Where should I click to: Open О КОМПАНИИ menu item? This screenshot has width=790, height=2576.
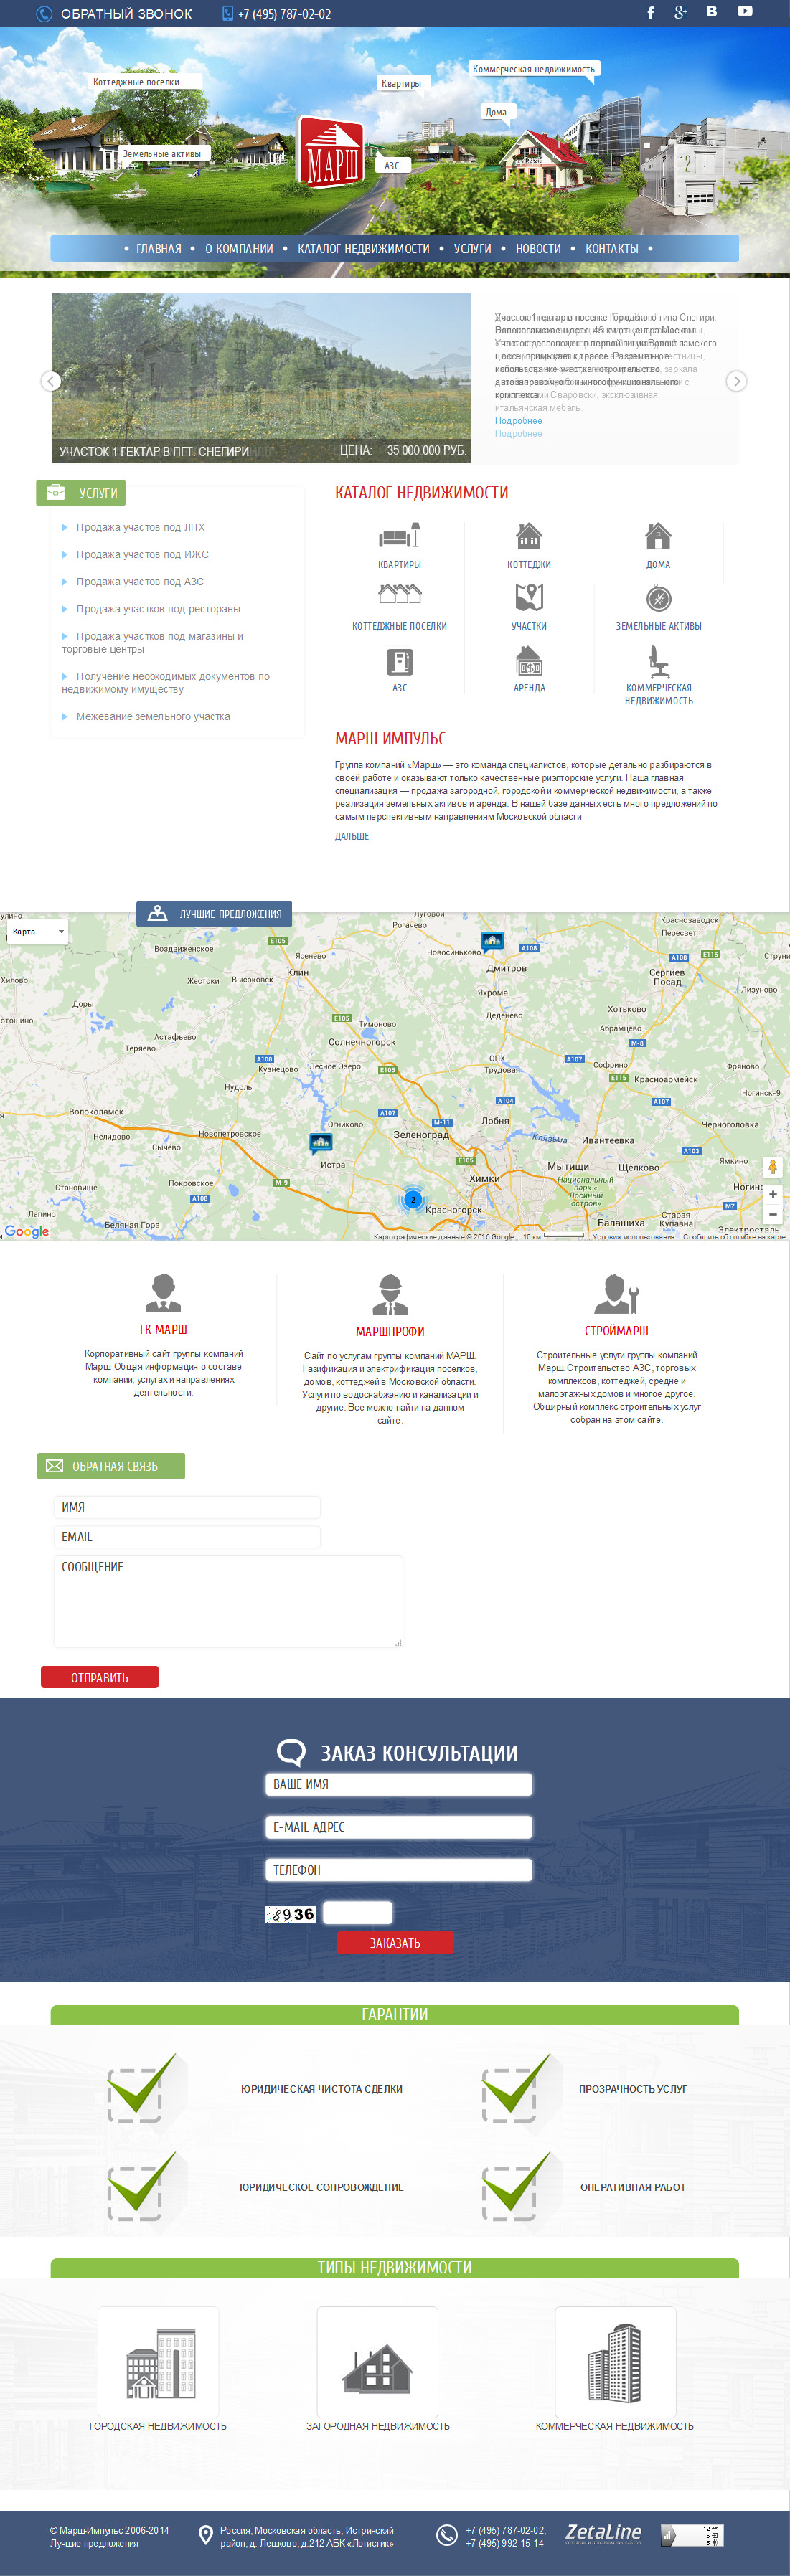[239, 249]
